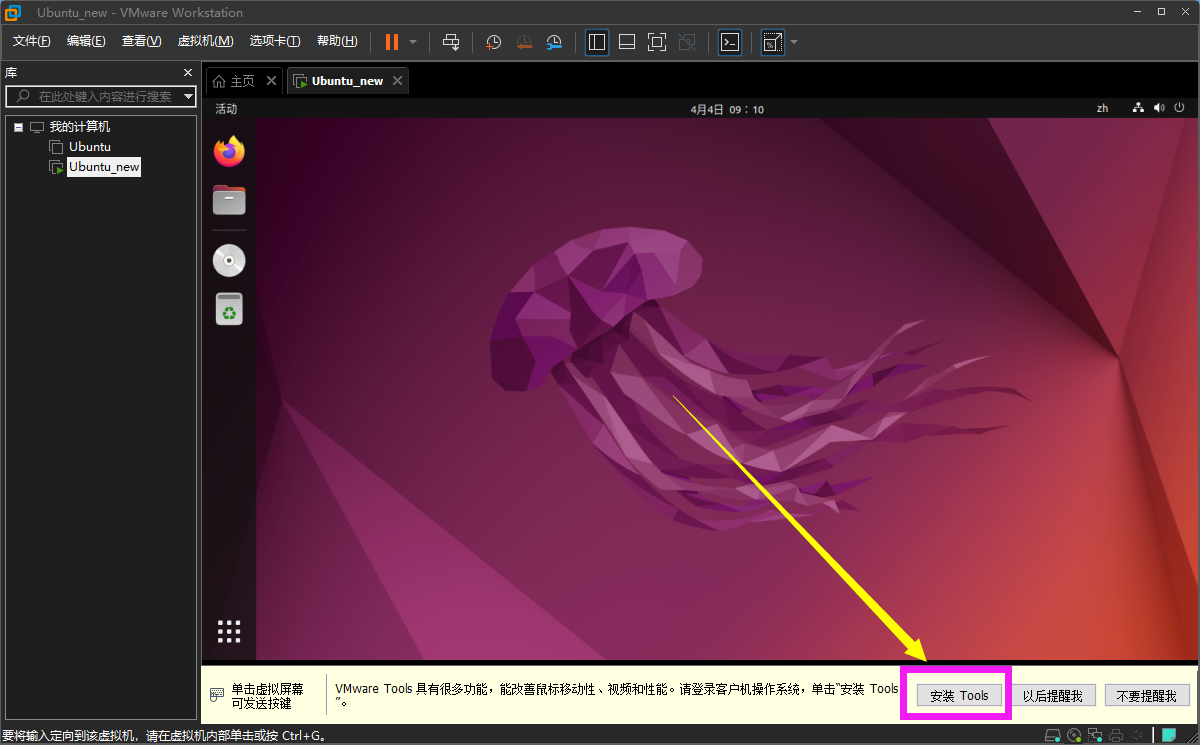Image resolution: width=1200 pixels, height=745 pixels.
Task: Open the 虚拟机 menu
Action: pos(205,41)
